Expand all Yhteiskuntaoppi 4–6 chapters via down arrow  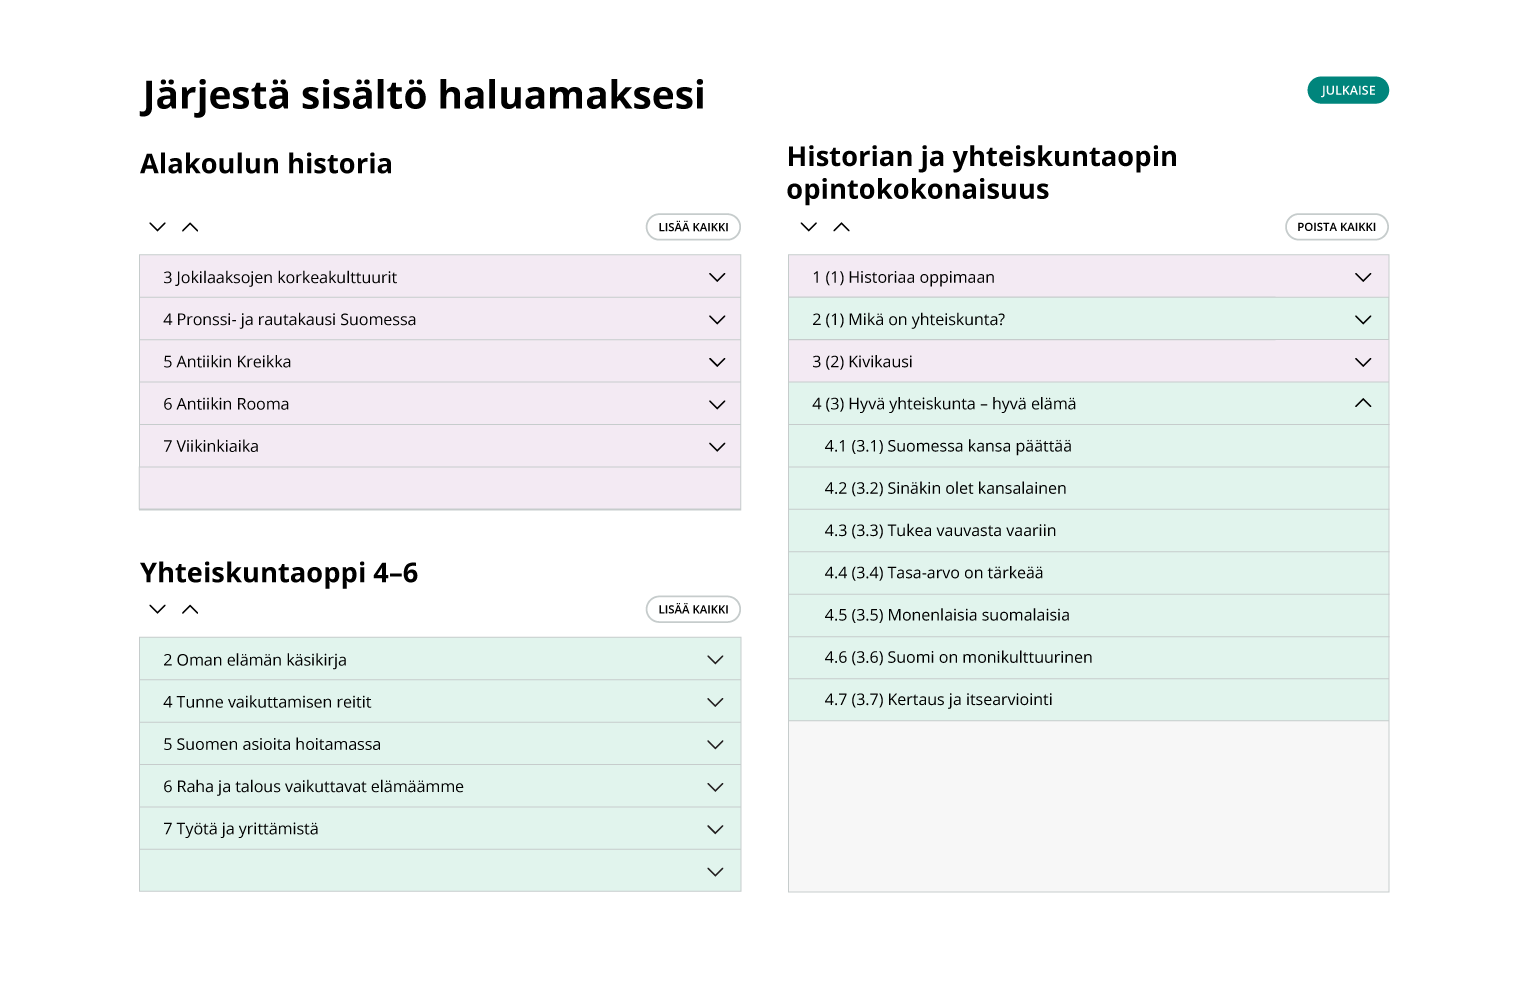[x=157, y=609]
